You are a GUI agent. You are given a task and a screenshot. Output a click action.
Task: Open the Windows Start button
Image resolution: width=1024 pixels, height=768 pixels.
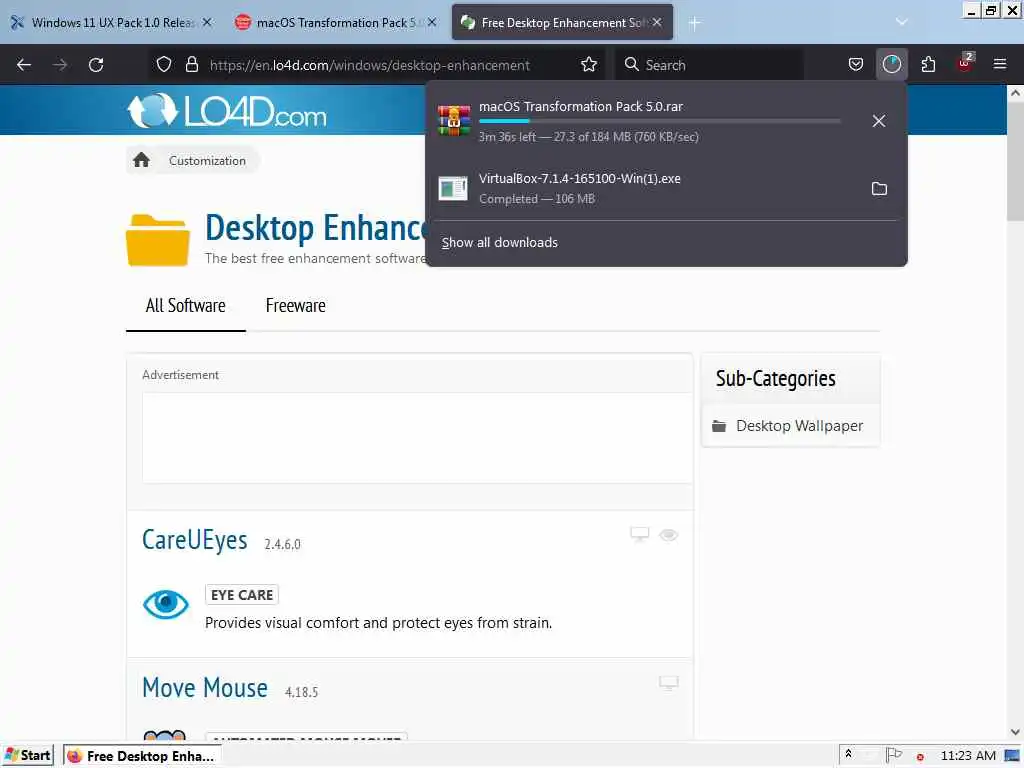tap(27, 756)
